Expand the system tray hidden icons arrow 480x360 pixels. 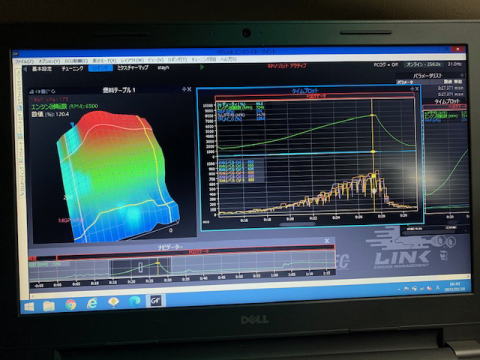point(399,289)
